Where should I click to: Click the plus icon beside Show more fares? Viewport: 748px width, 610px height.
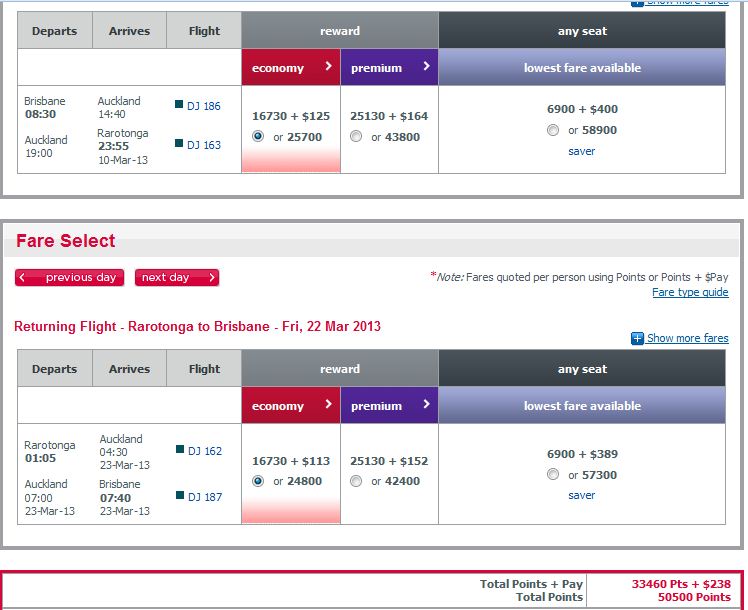tap(637, 339)
